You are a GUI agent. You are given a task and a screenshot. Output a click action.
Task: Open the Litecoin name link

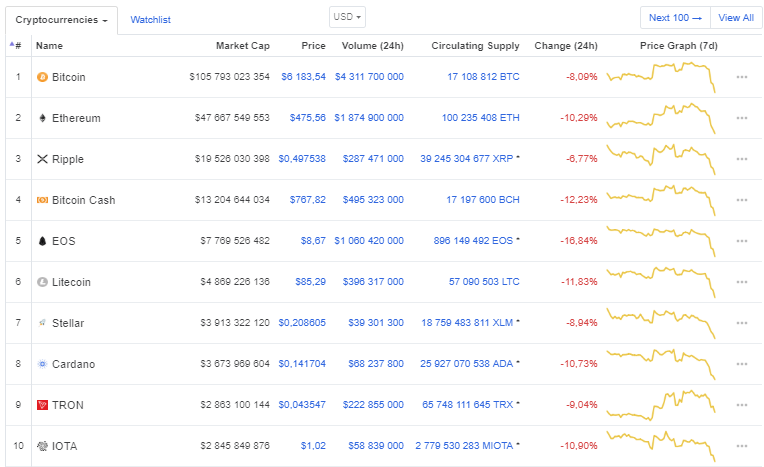click(x=71, y=282)
